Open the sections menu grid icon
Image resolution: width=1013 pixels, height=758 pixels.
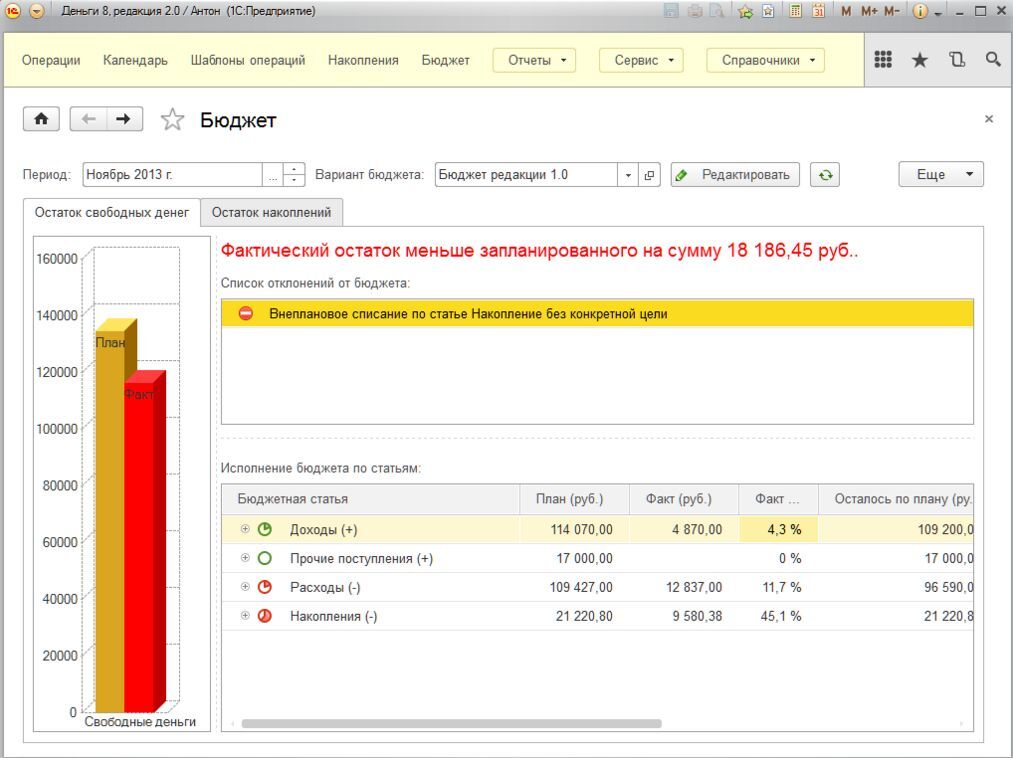883,60
